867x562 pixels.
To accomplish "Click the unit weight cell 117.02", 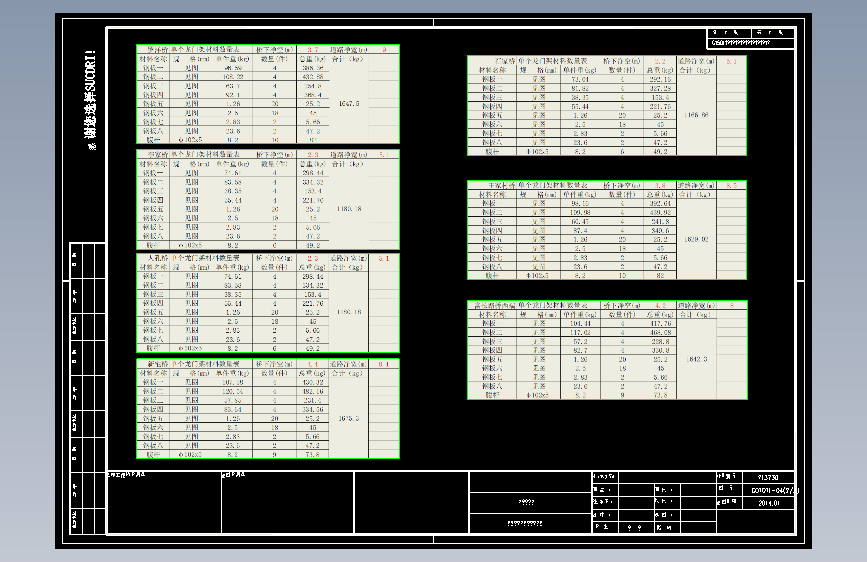I will pos(580,332).
